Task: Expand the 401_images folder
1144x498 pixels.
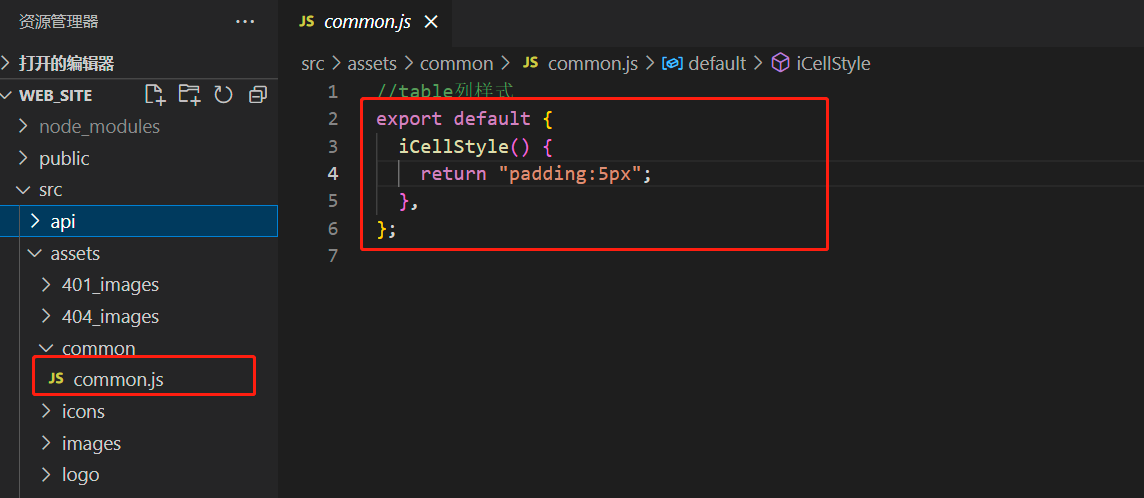Action: coord(110,285)
